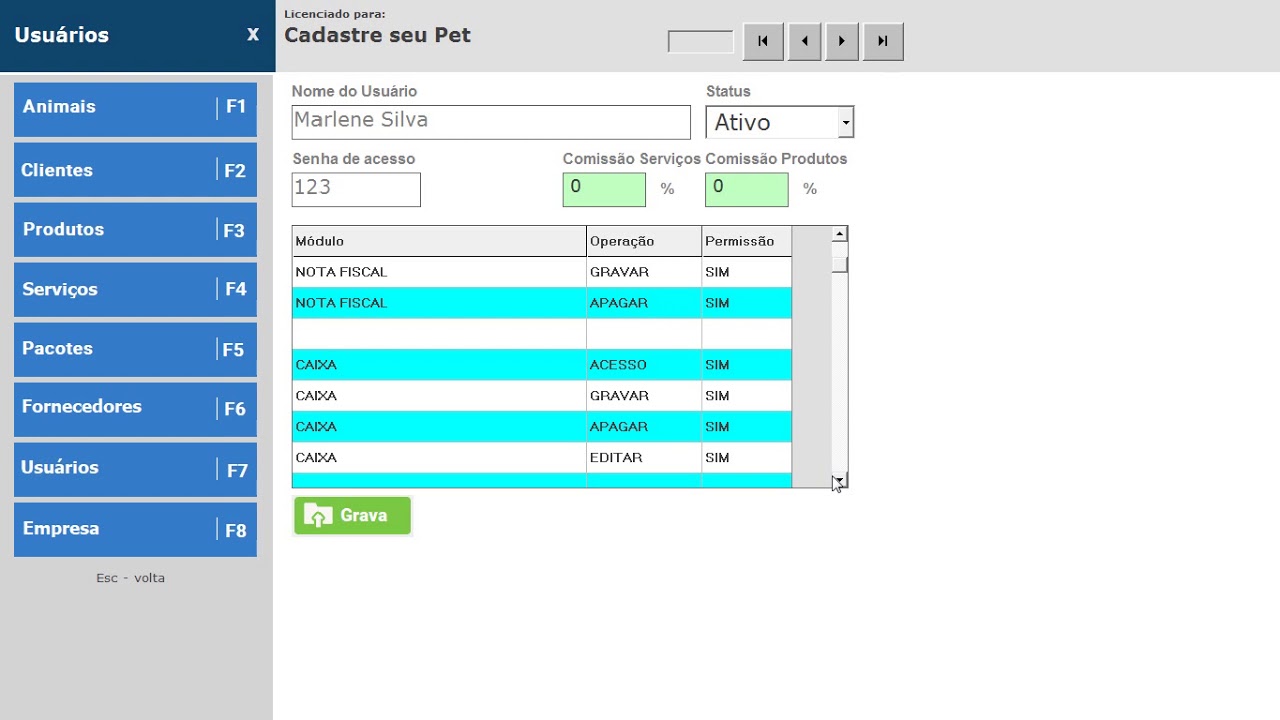Go to the Serviços section
The image size is (1280, 720).
pos(135,290)
